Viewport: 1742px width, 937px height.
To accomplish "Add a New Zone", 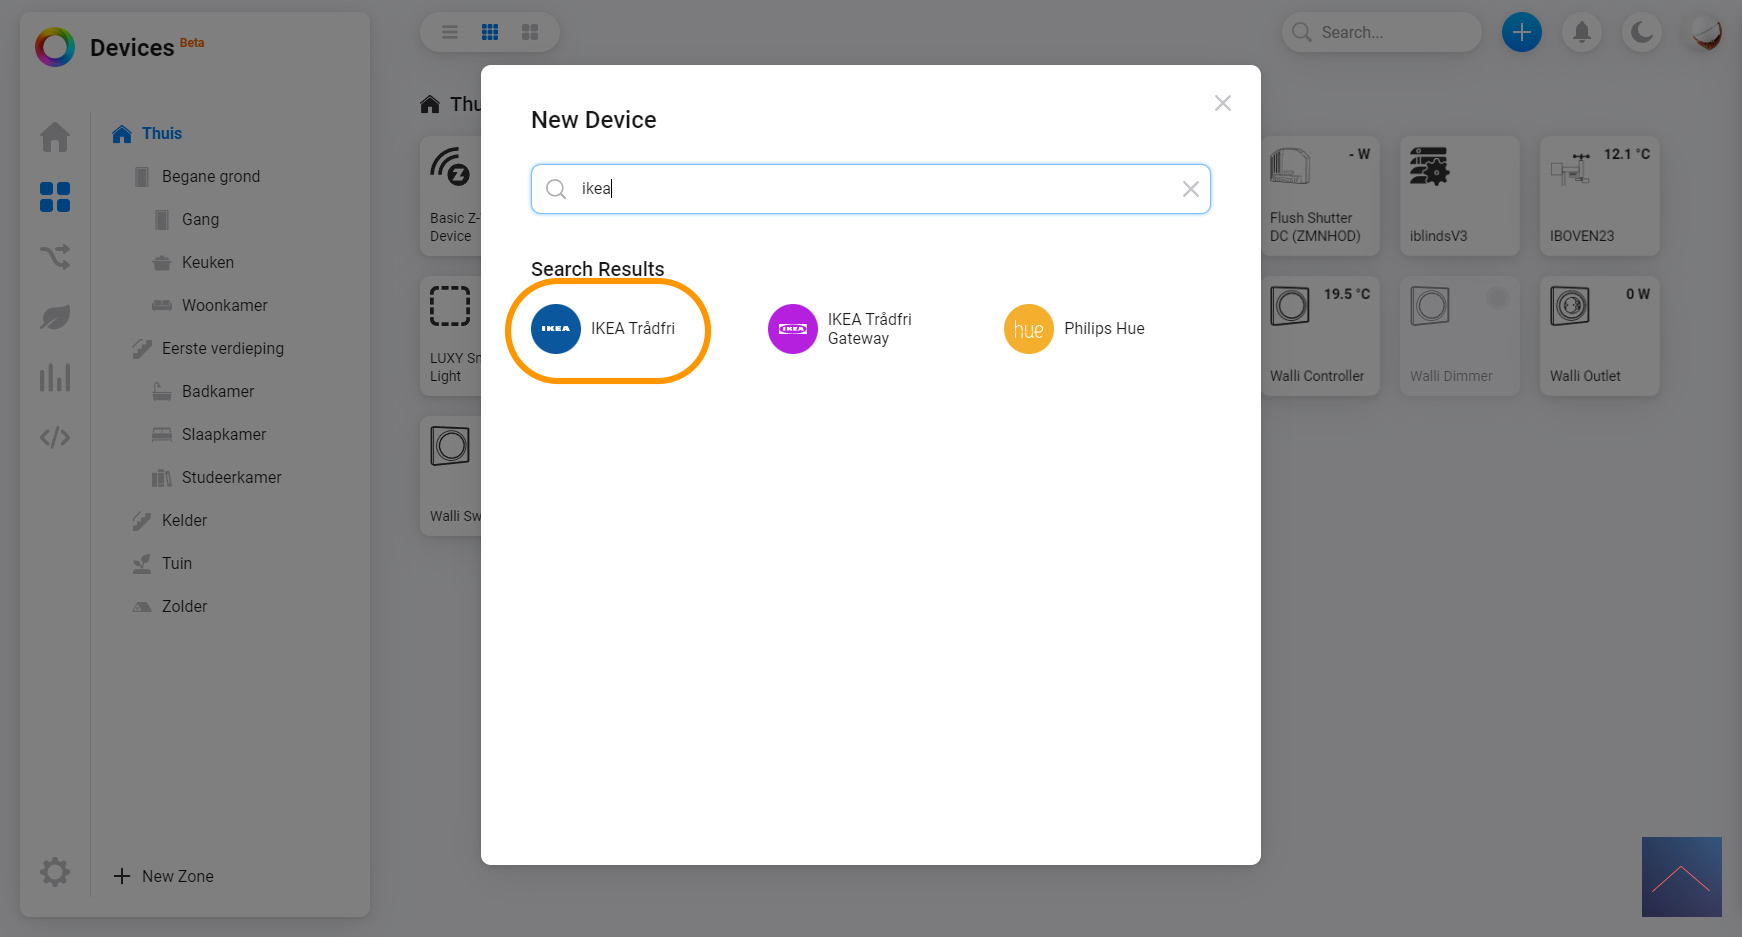I will (163, 876).
